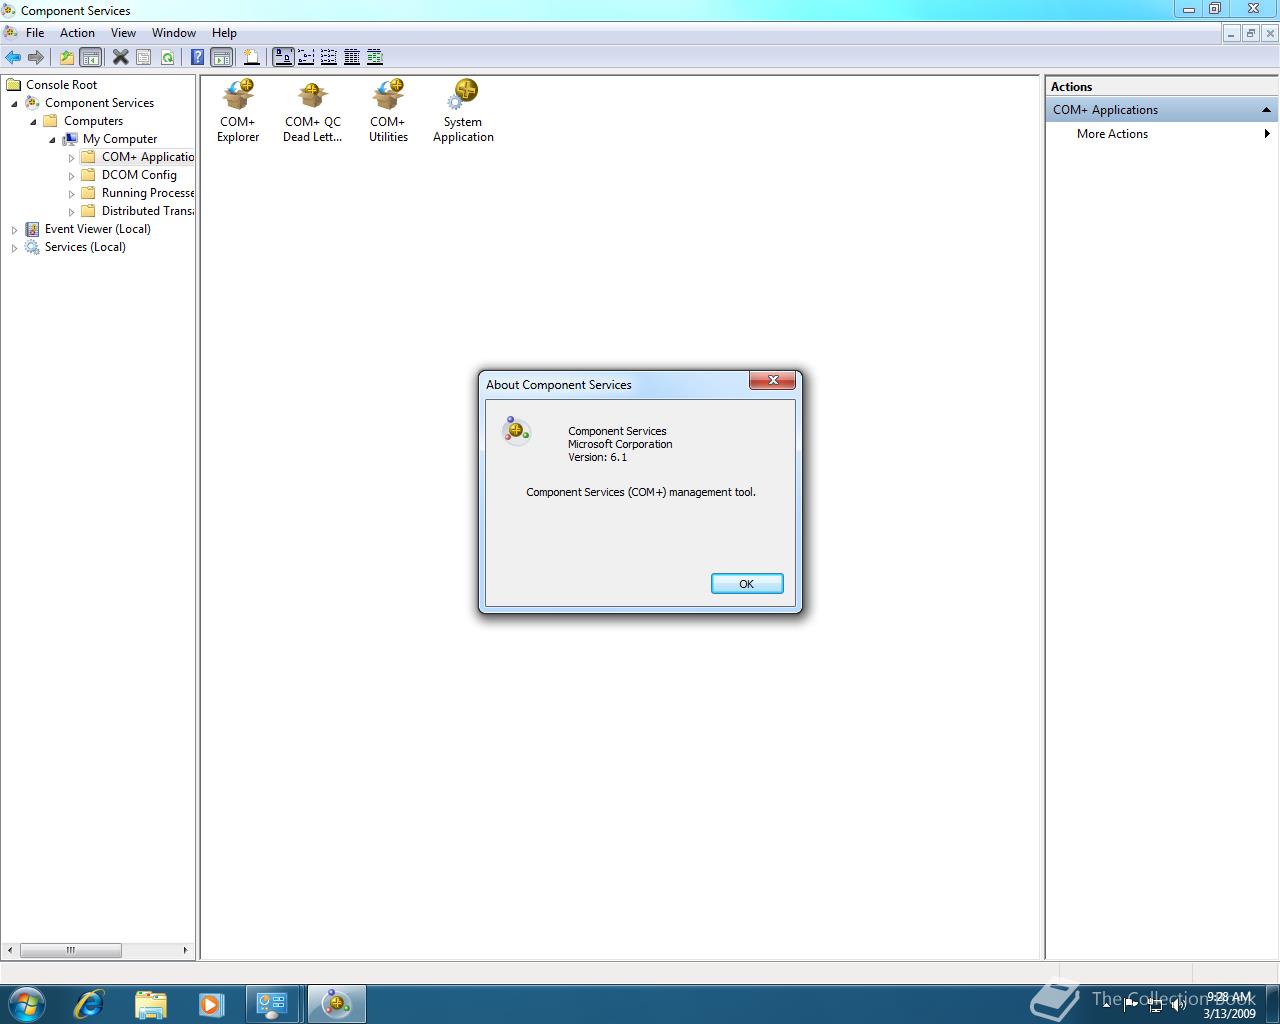This screenshot has height=1024, width=1280.
Task: Click the volume speaker tray icon
Action: (1179, 1005)
